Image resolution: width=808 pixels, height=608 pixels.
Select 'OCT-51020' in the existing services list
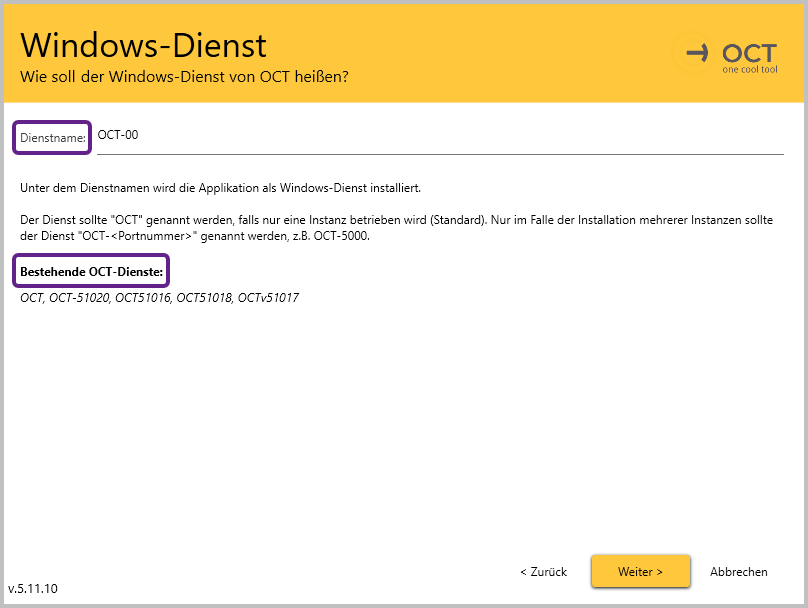(x=79, y=298)
